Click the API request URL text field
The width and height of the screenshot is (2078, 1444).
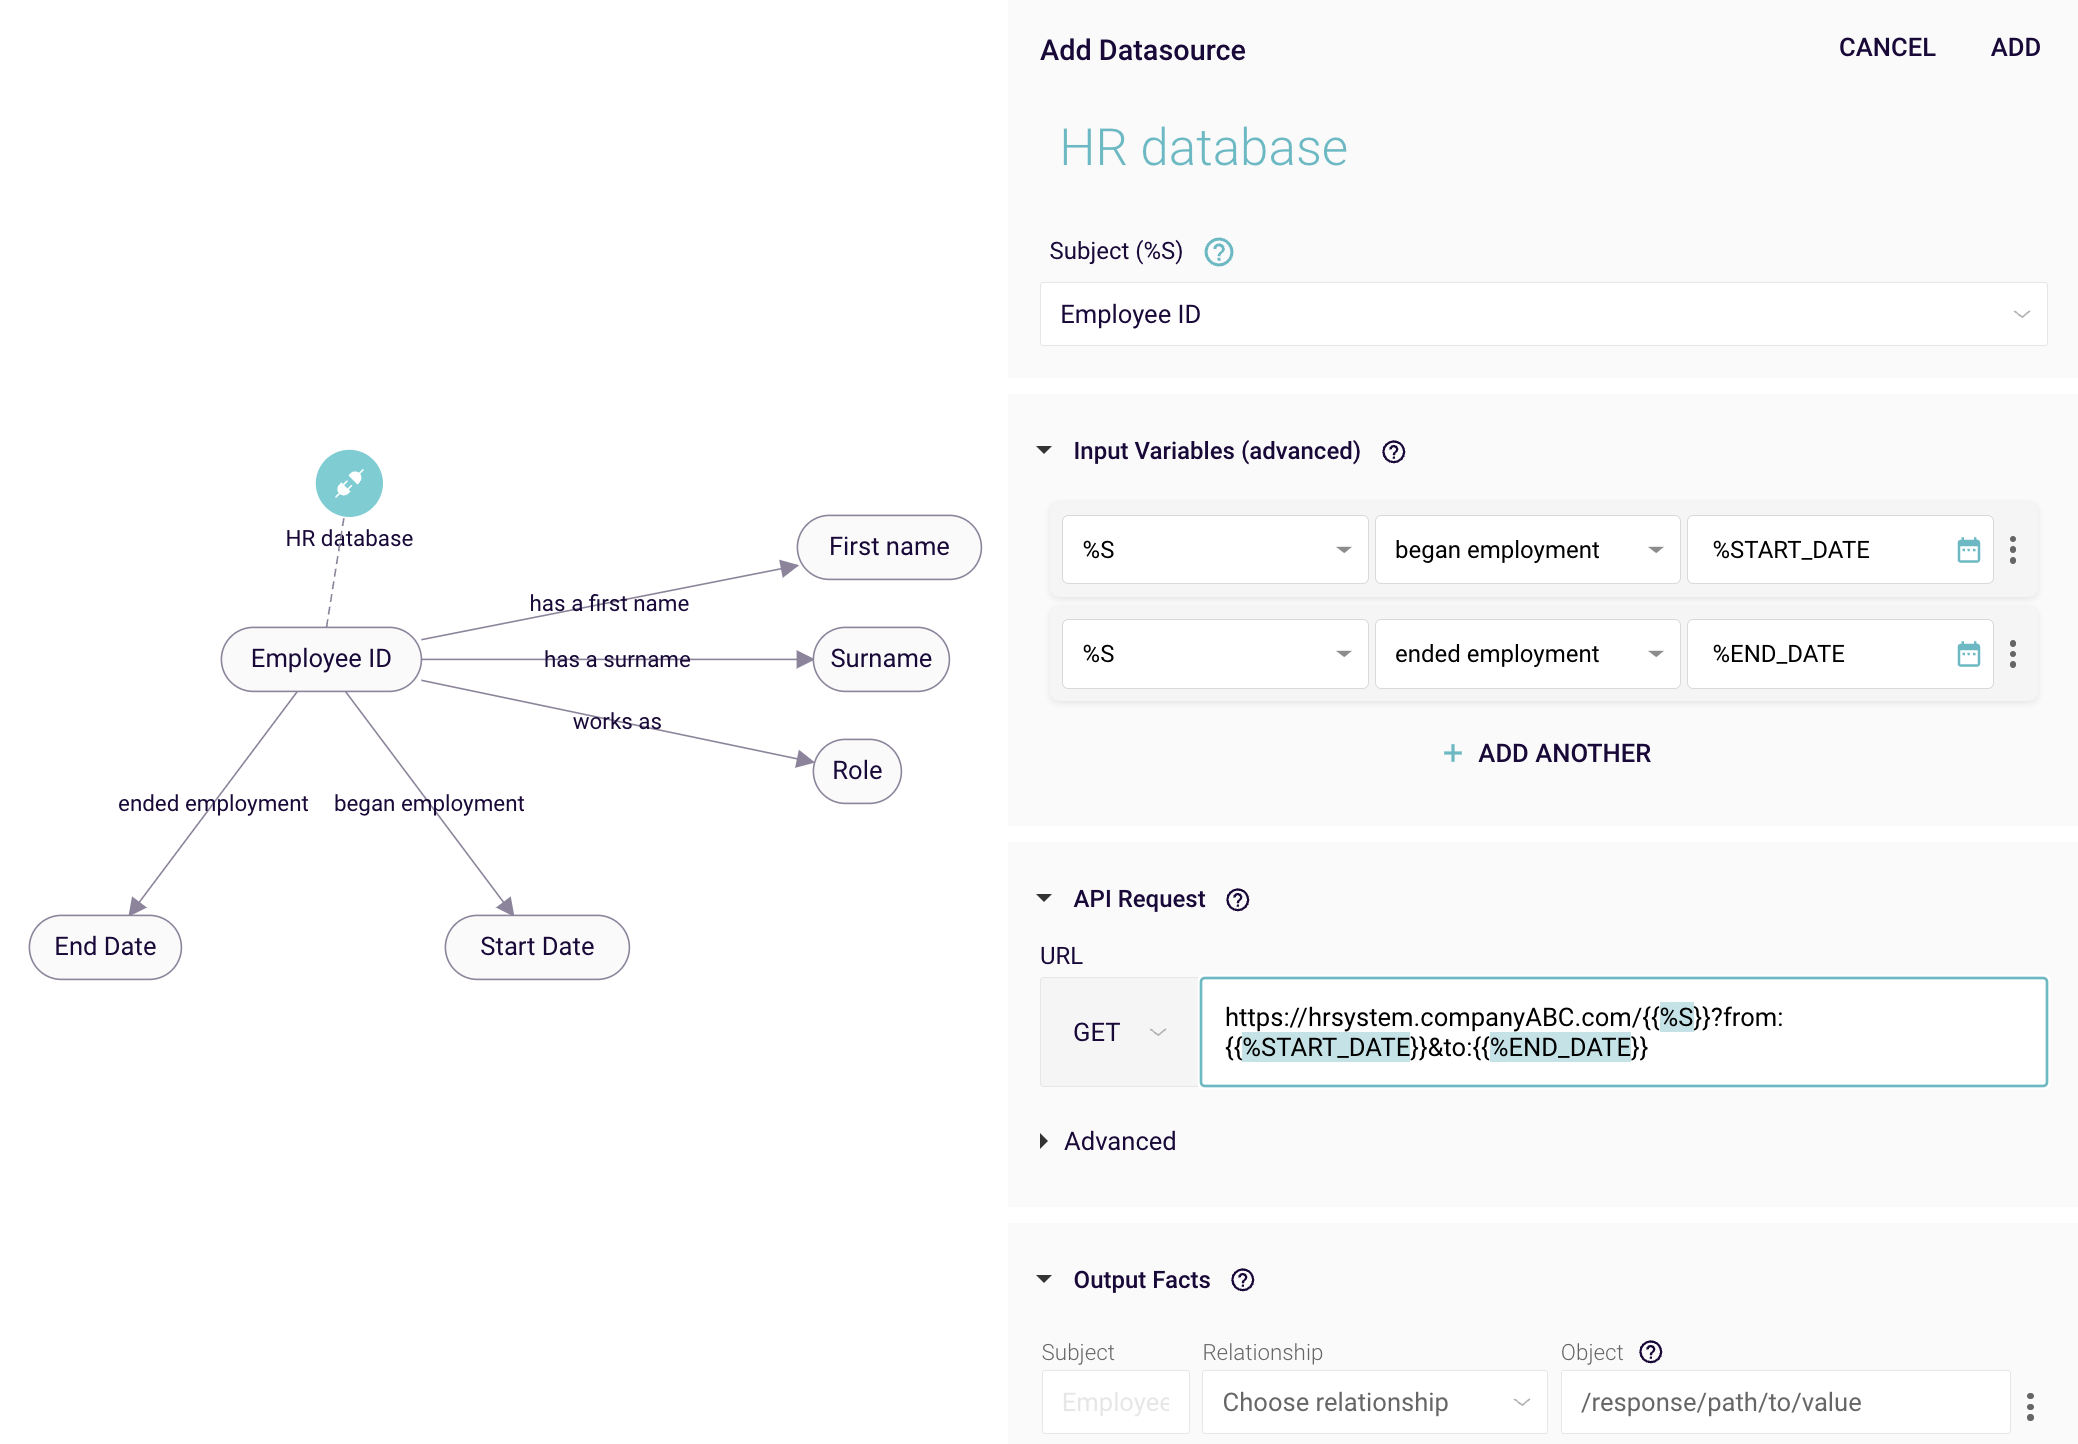[1622, 1032]
